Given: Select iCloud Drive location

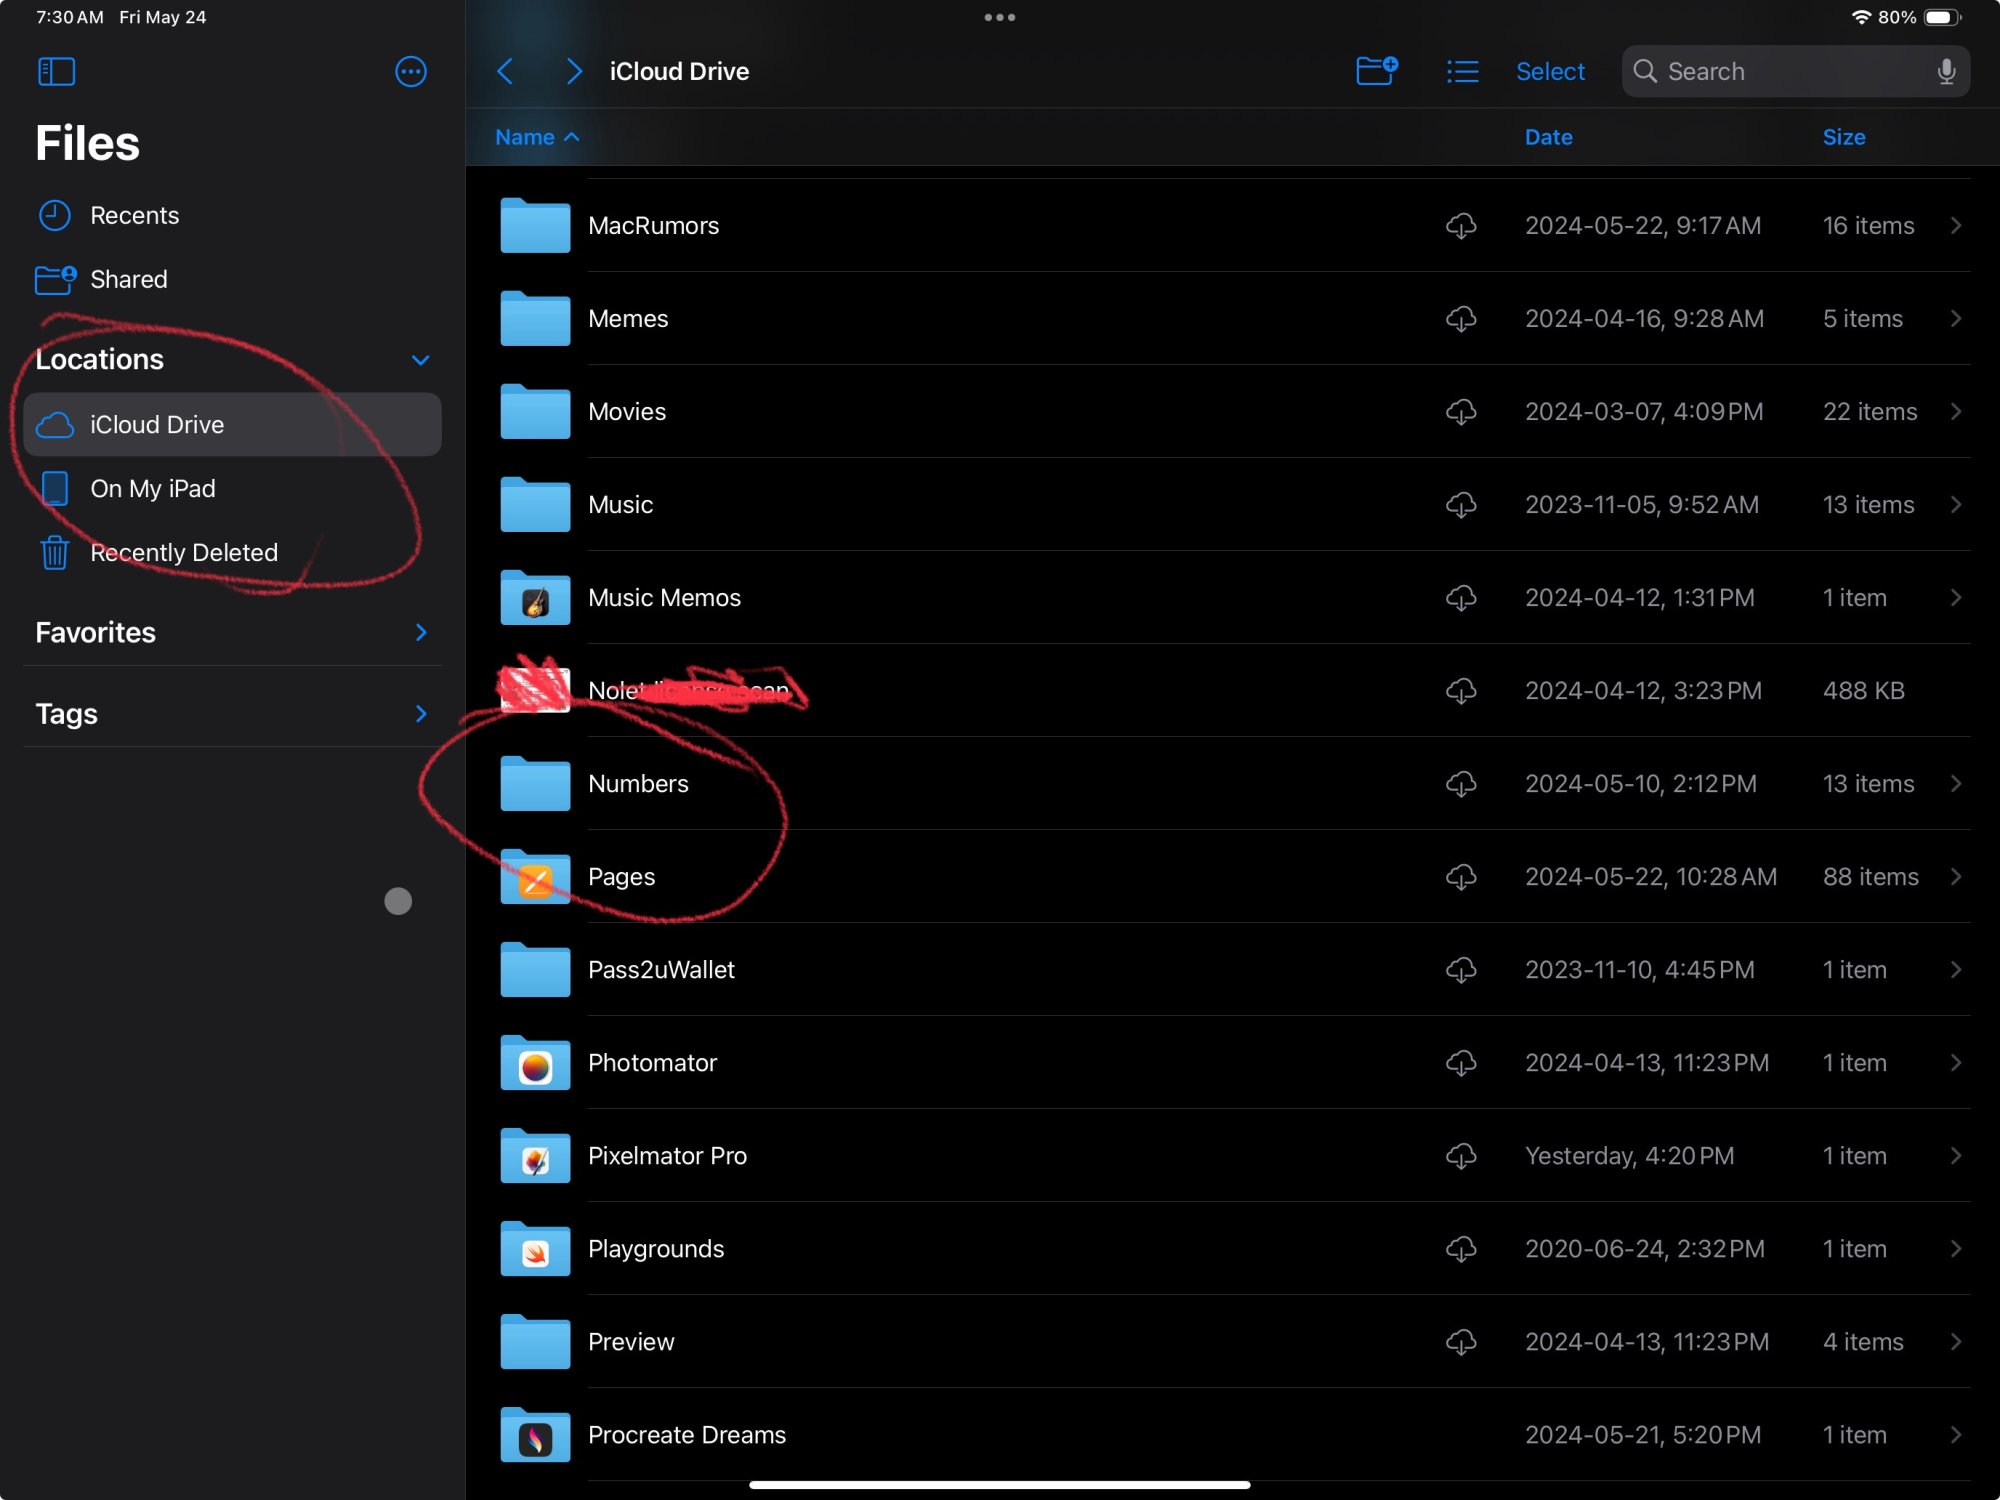Looking at the screenshot, I should pyautogui.click(x=232, y=424).
